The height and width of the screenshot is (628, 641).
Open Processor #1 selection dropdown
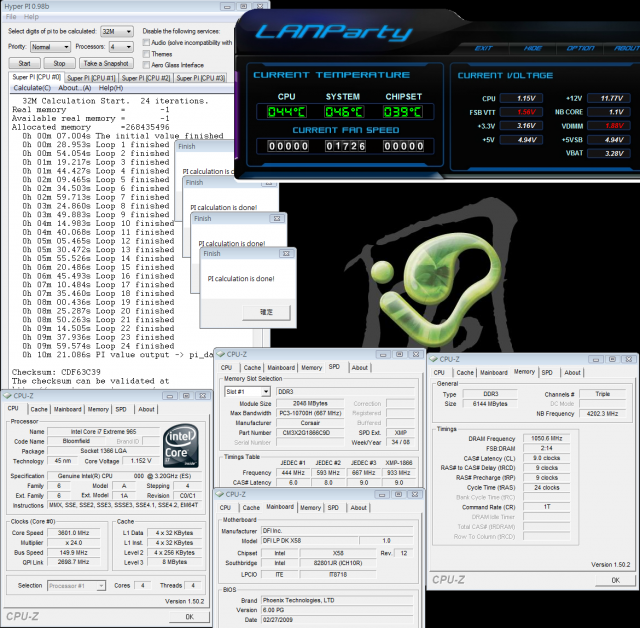[x=76, y=586]
